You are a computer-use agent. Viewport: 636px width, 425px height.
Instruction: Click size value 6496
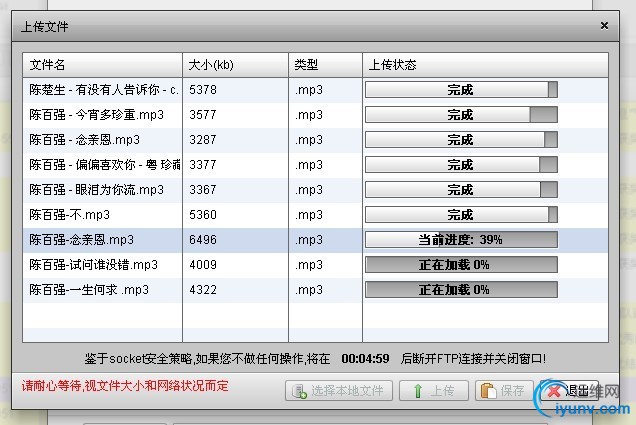click(203, 240)
